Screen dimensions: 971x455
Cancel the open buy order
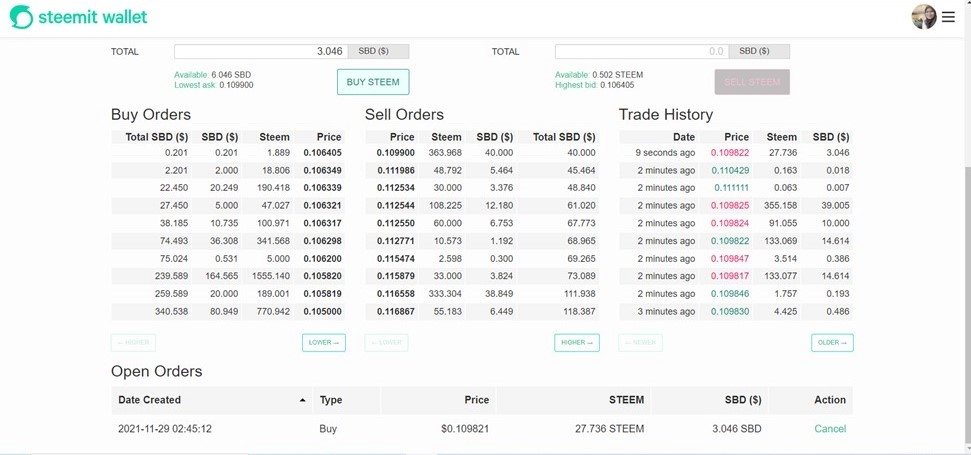[830, 428]
